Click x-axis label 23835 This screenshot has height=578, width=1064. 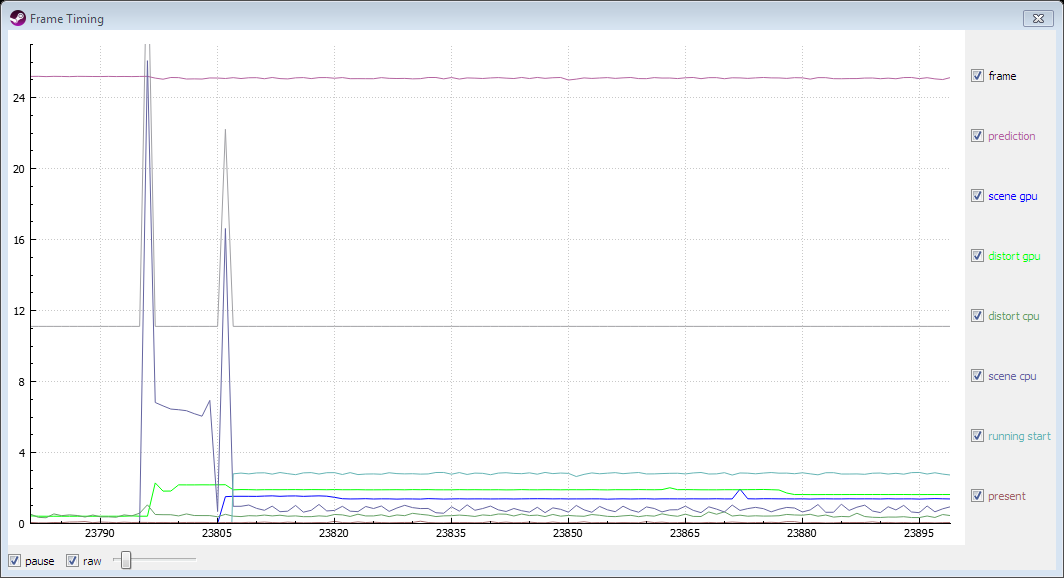coord(451,533)
